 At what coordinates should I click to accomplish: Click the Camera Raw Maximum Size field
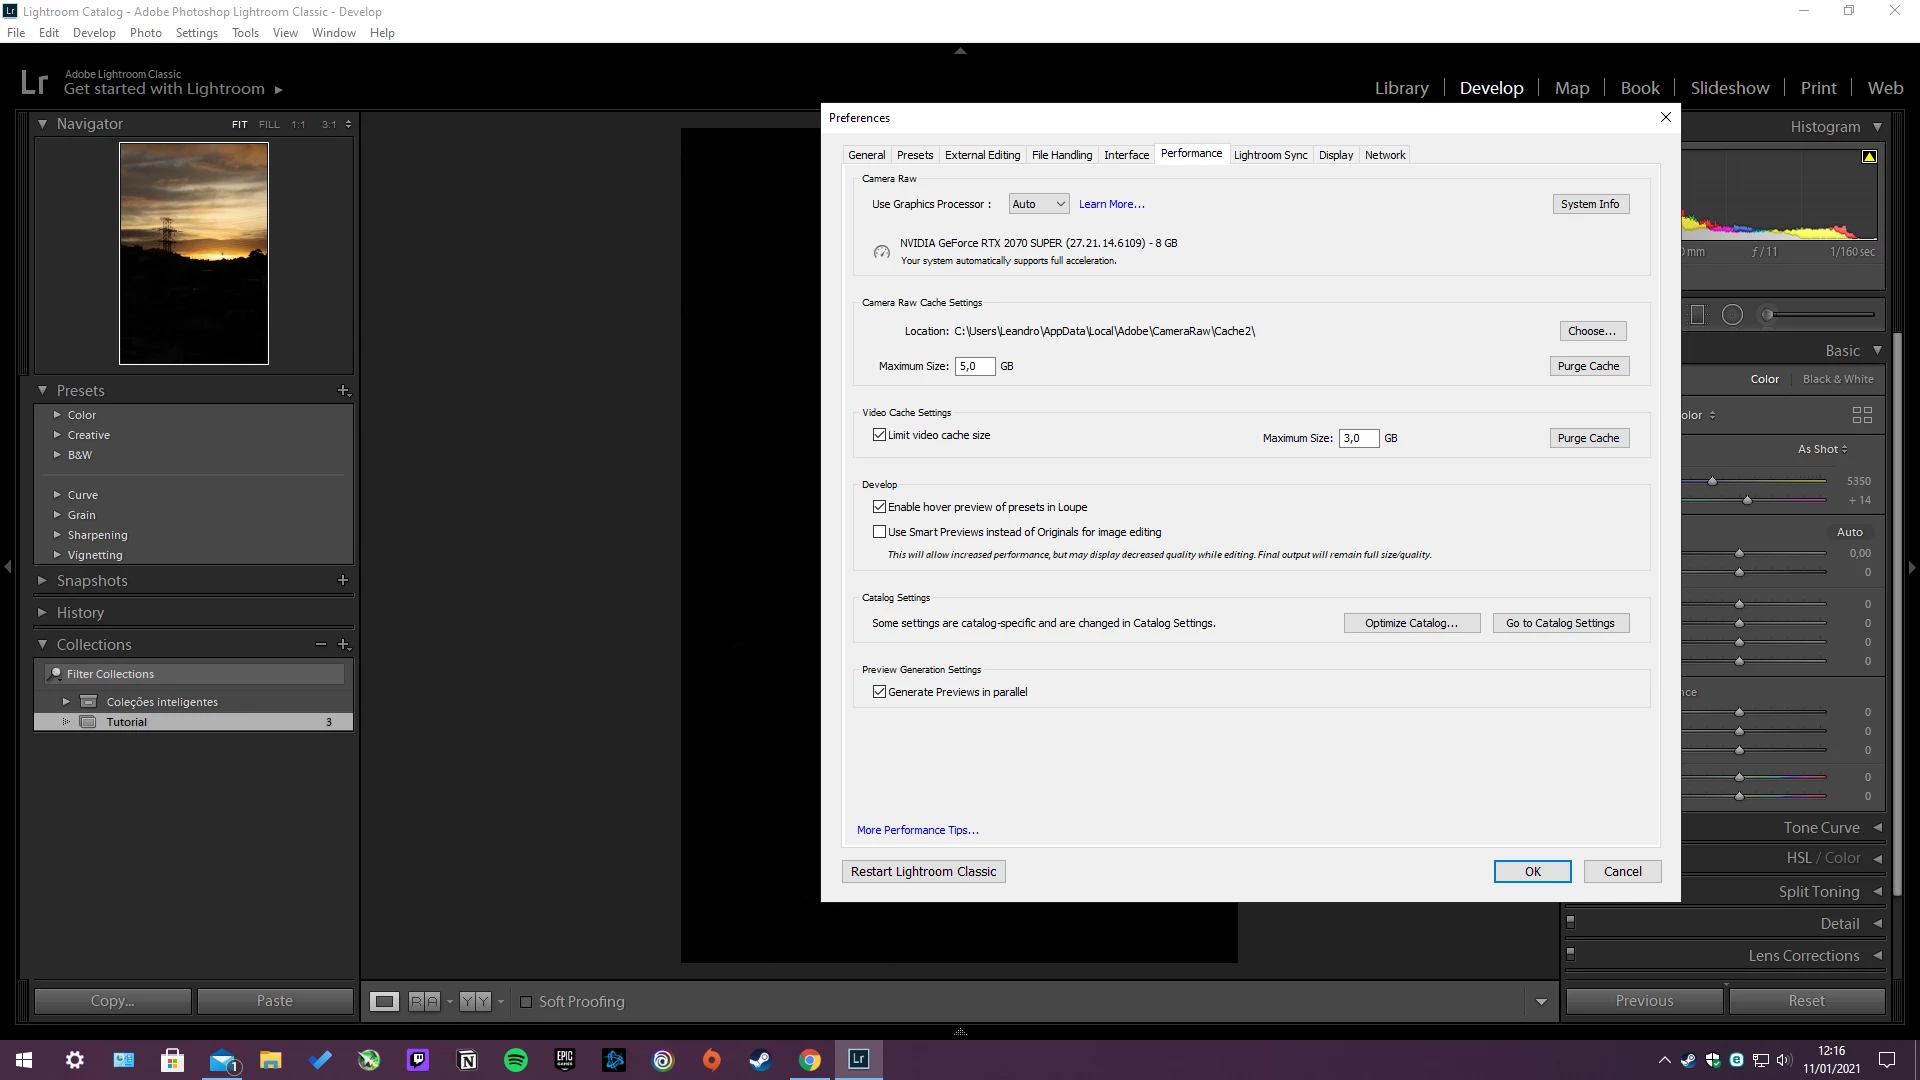[x=974, y=366]
